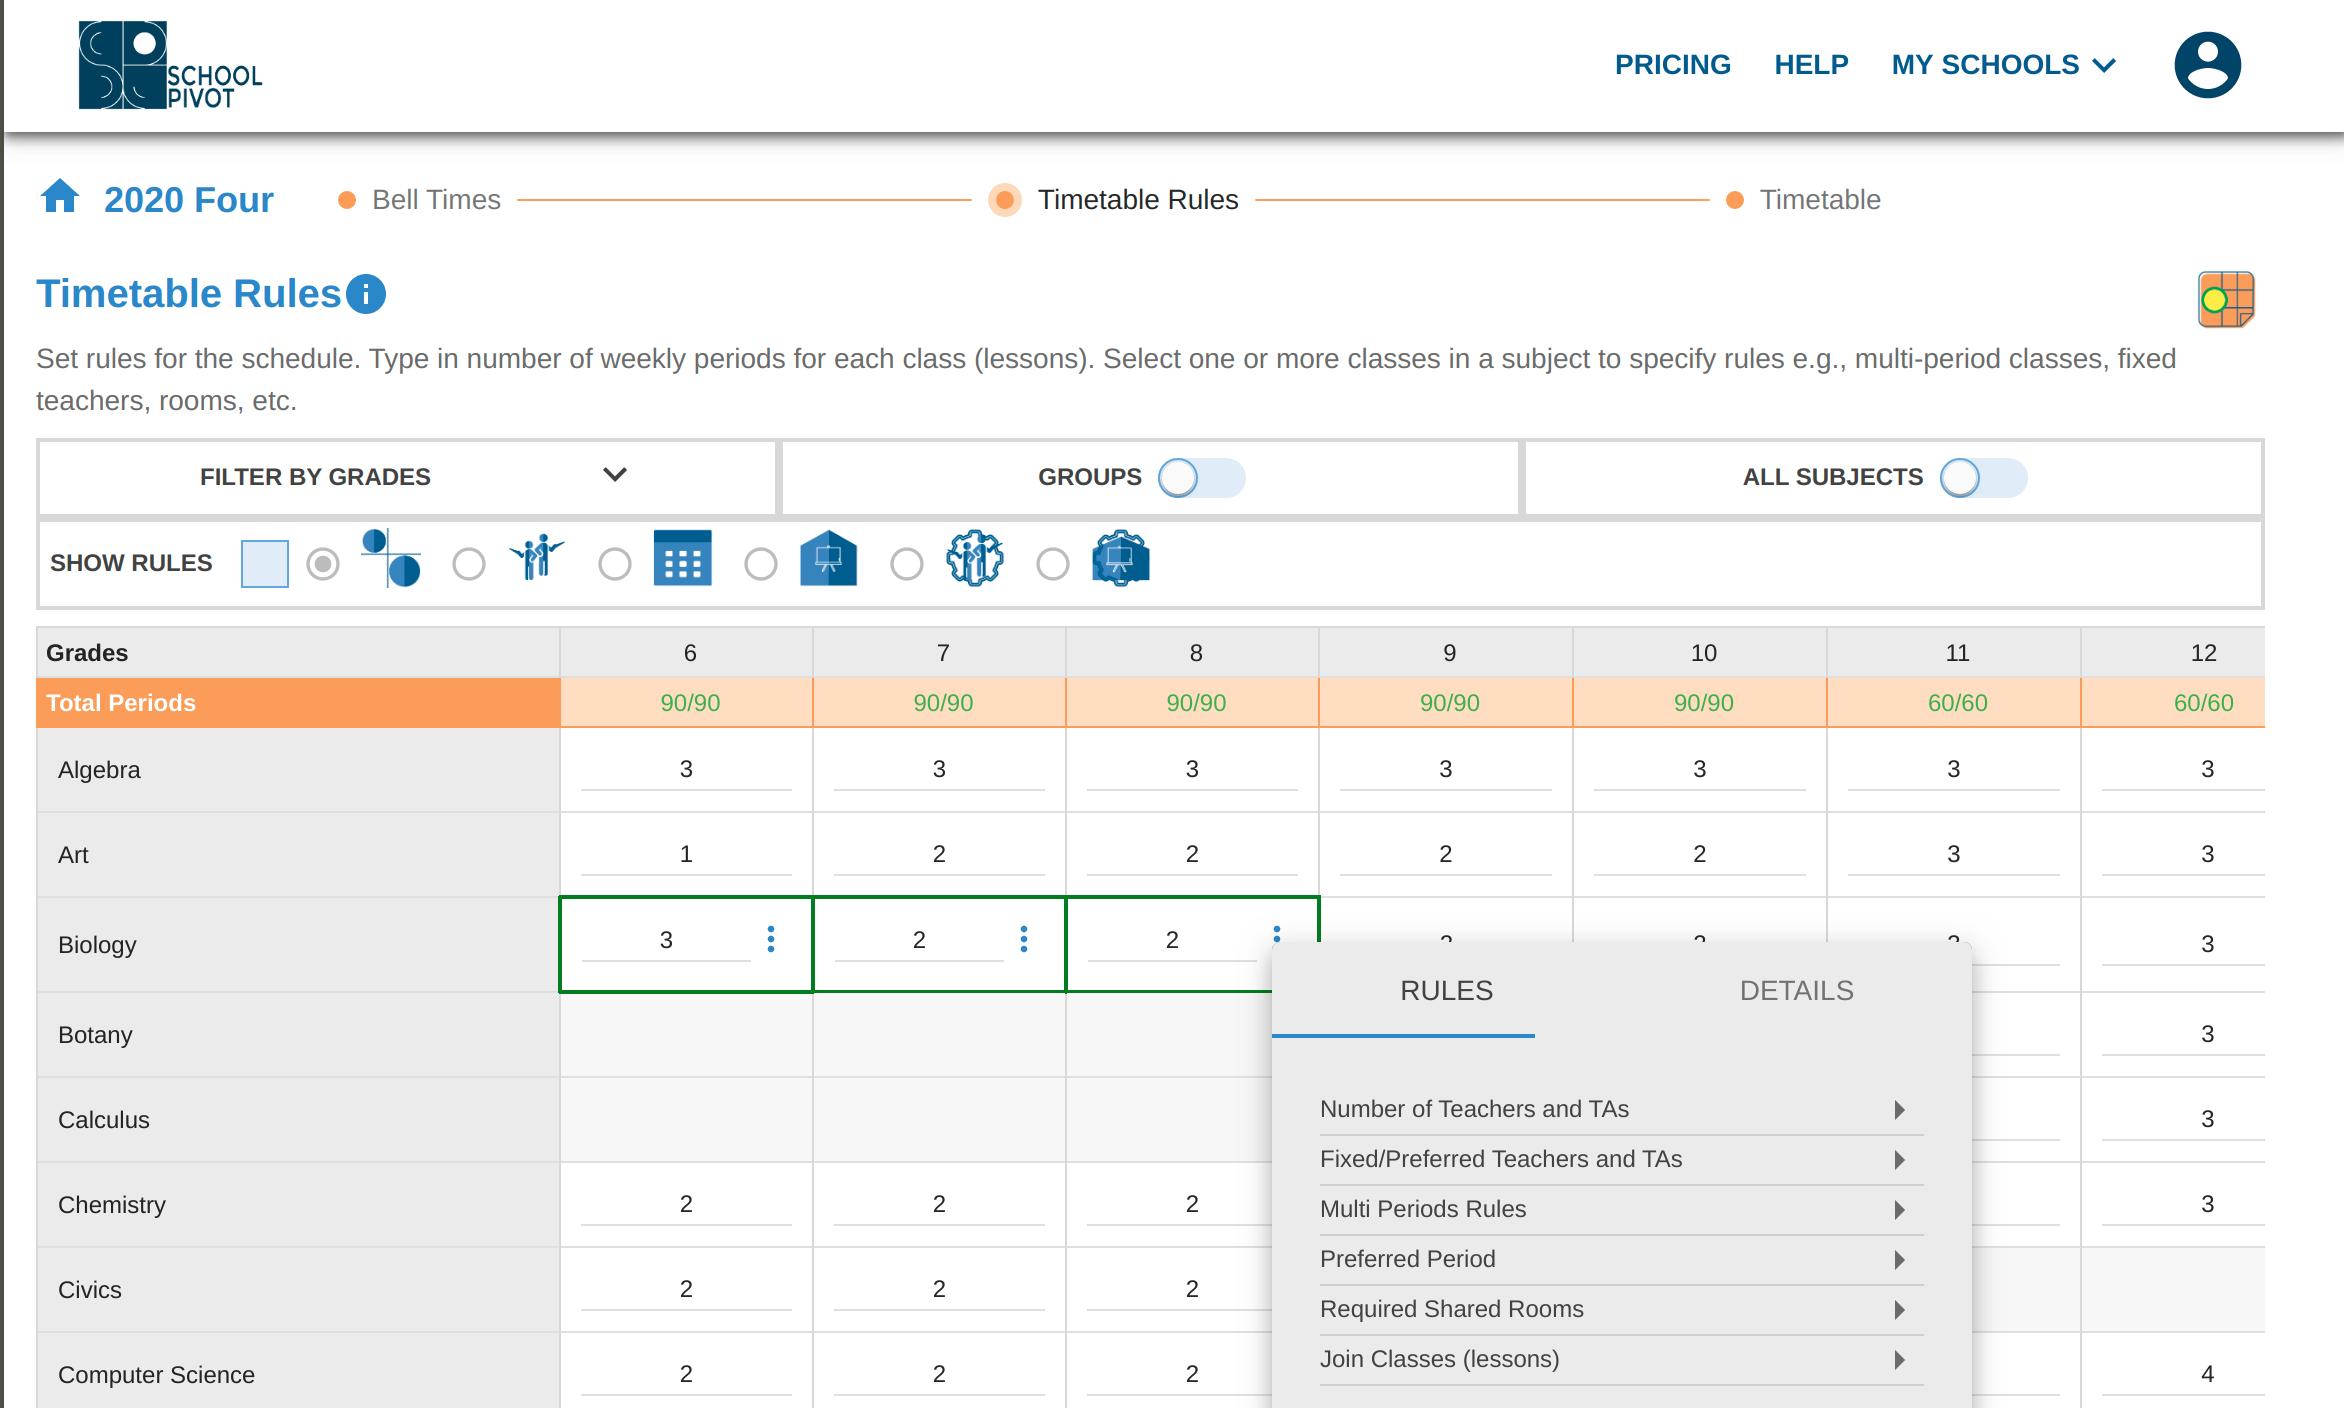Image resolution: width=2344 pixels, height=1408 pixels.
Task: Expand Number of Teachers and TAs
Action: [x=1621, y=1109]
